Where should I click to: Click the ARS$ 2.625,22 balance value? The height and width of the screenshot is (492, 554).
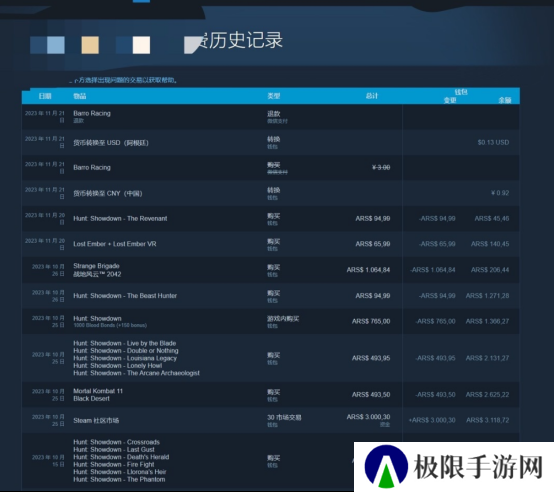click(487, 395)
